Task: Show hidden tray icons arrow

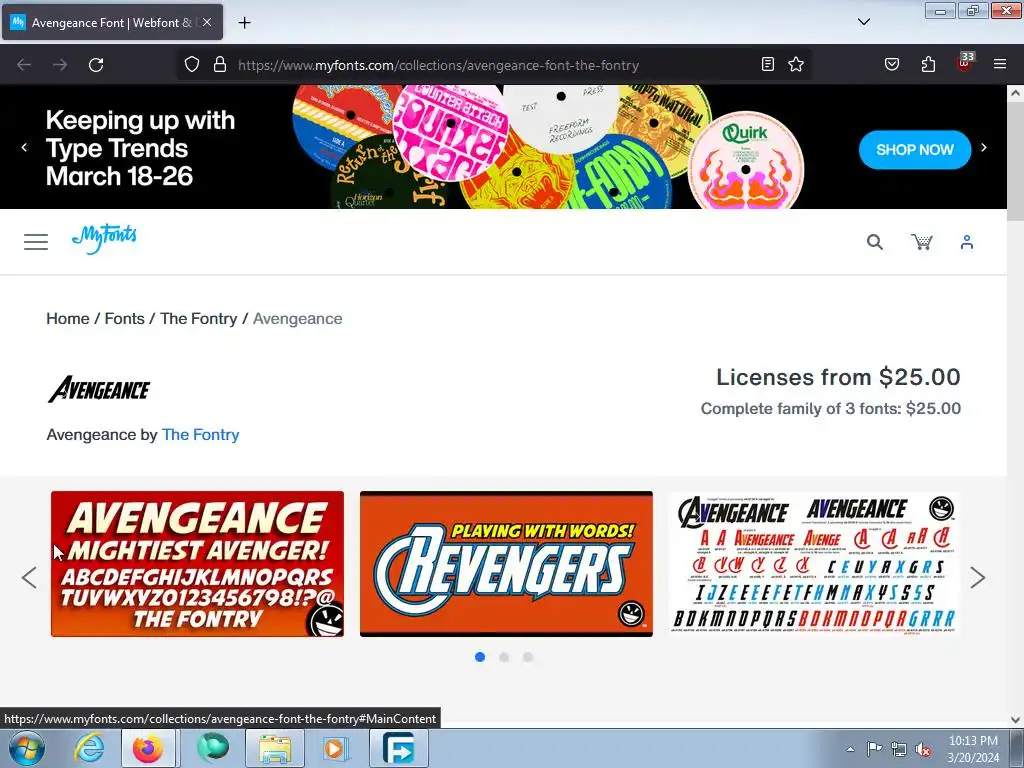Action: (850, 749)
